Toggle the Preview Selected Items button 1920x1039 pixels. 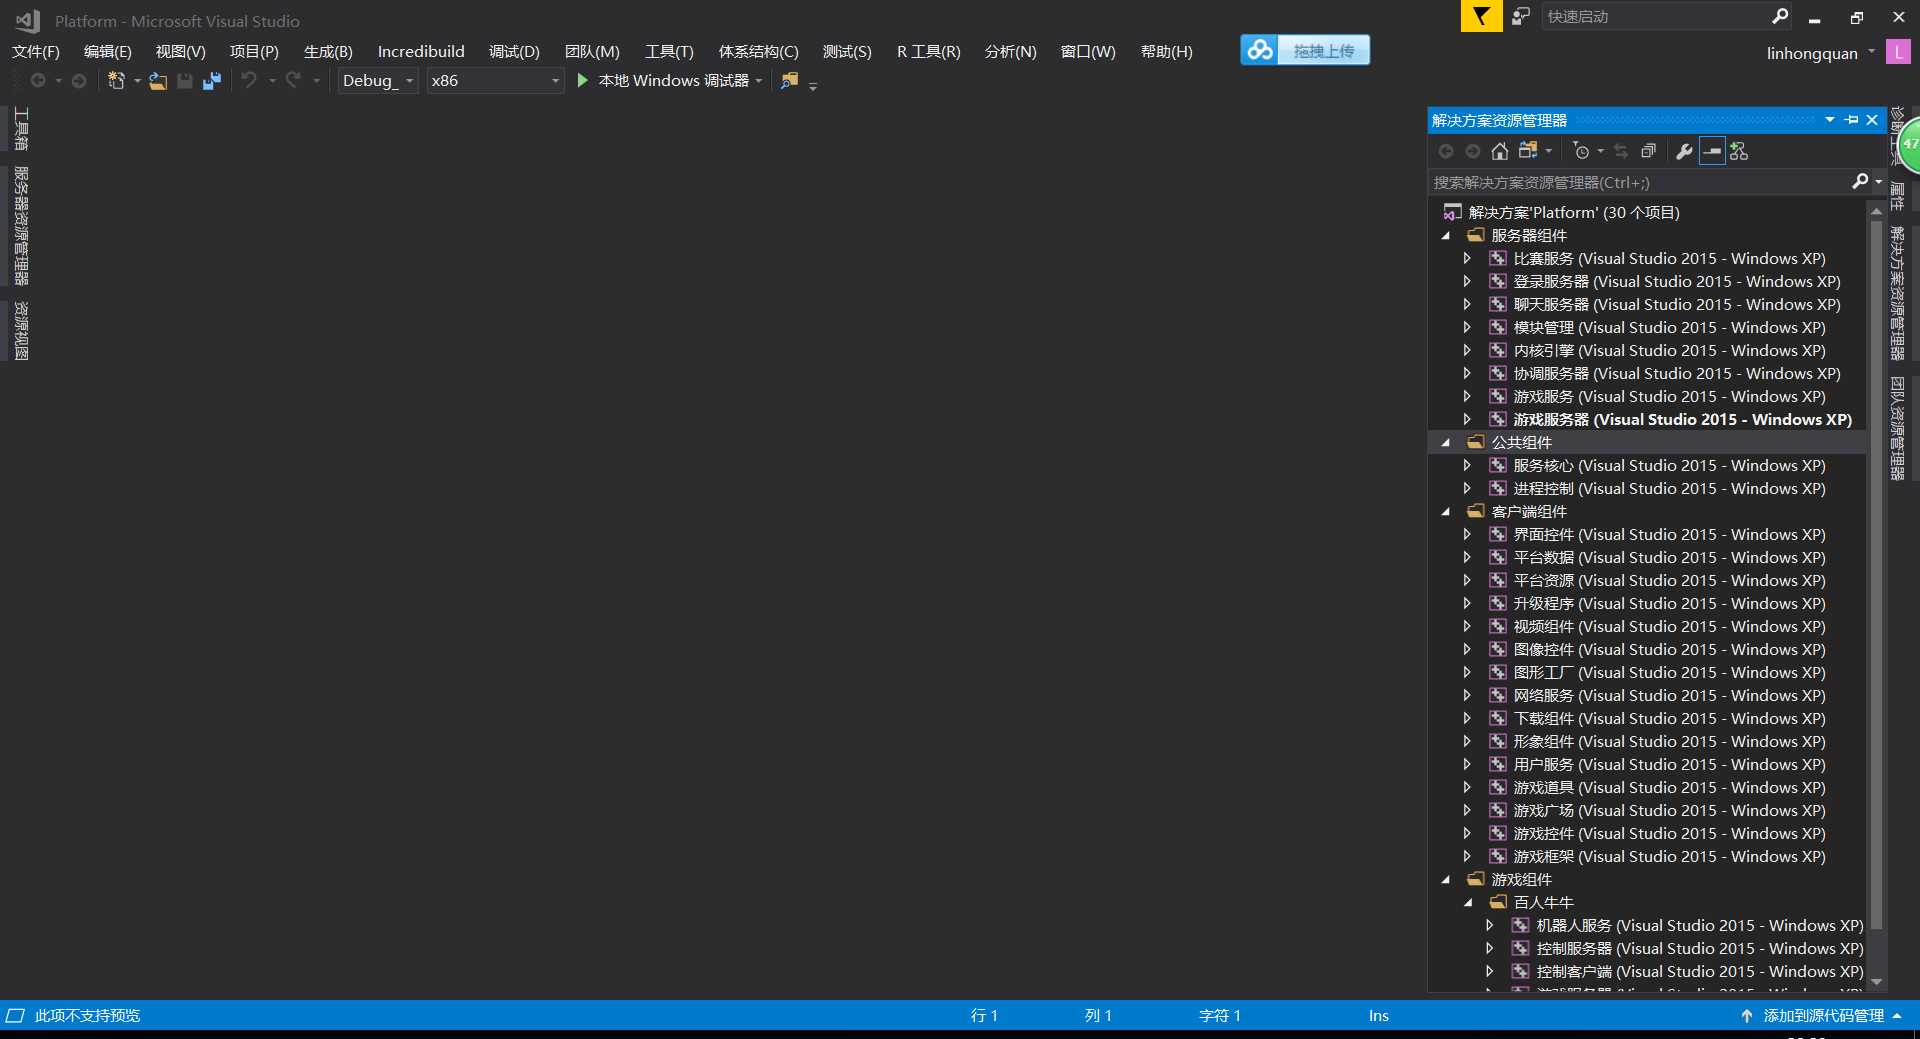click(1712, 151)
